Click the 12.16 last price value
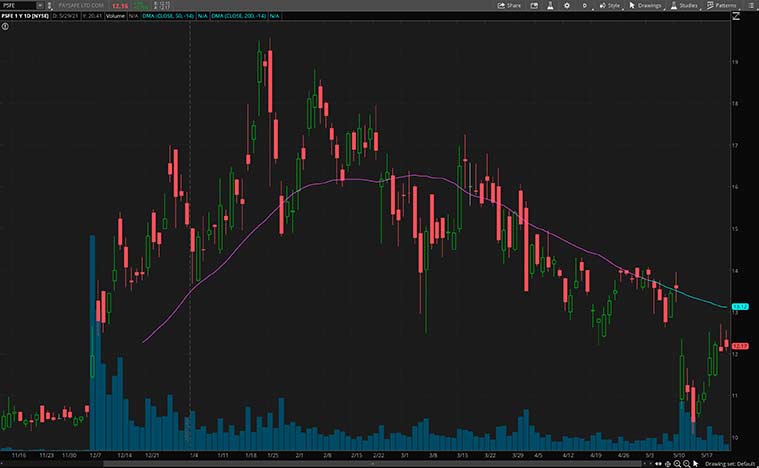 [x=120, y=6]
